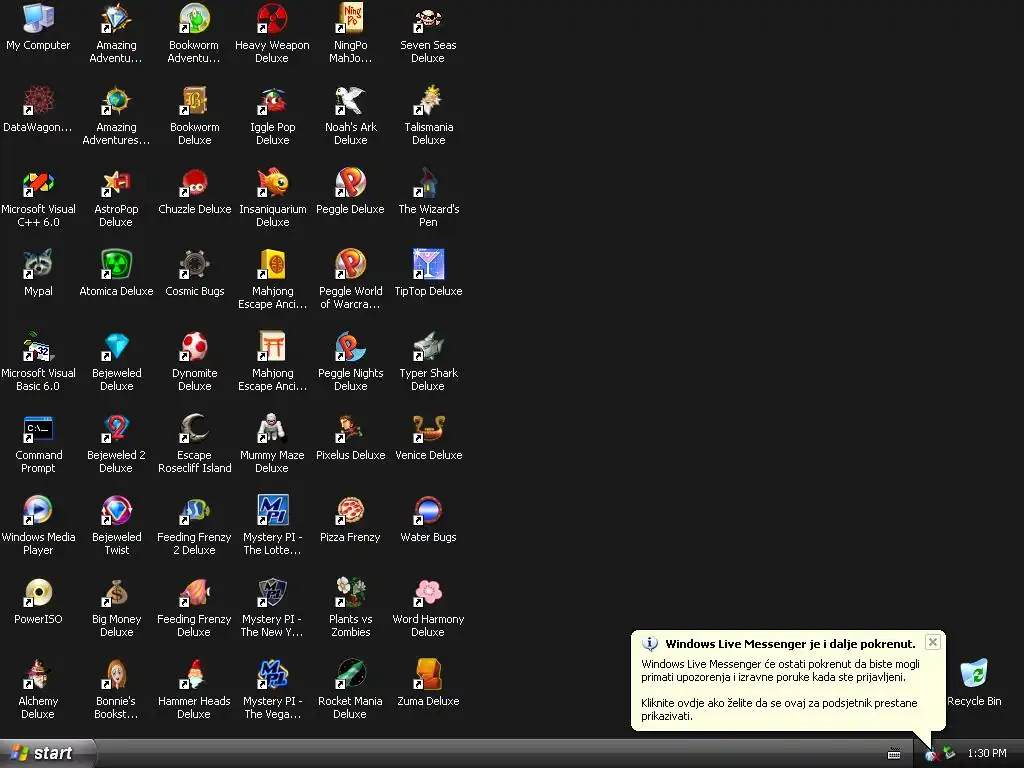The width and height of the screenshot is (1024, 768).
Task: Open Pixelus Deluxe shortcut
Action: pos(350,428)
